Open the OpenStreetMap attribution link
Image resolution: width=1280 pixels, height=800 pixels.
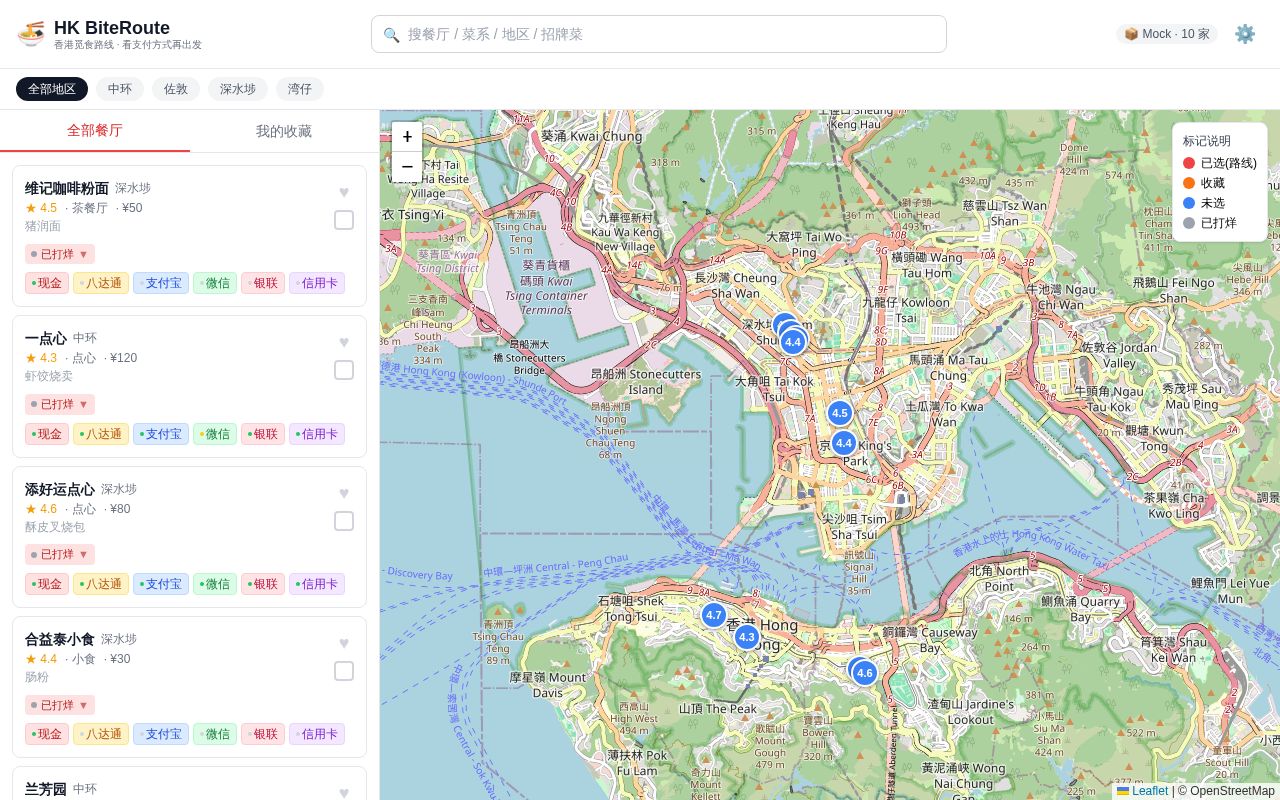click(1231, 791)
